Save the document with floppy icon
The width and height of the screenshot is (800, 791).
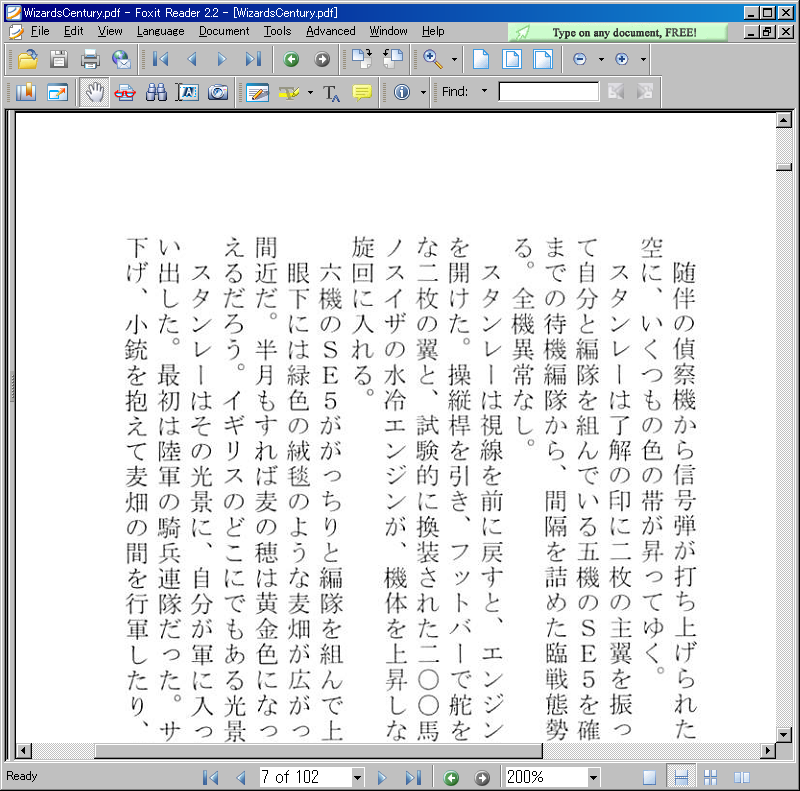[x=59, y=59]
